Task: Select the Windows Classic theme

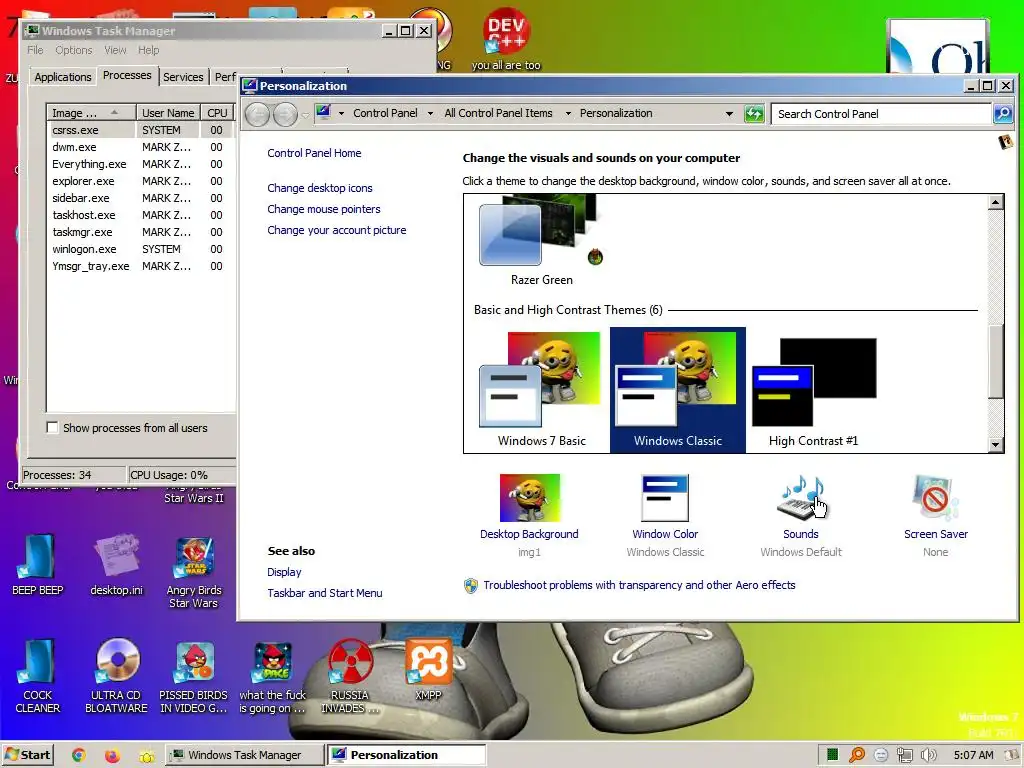Action: click(678, 390)
